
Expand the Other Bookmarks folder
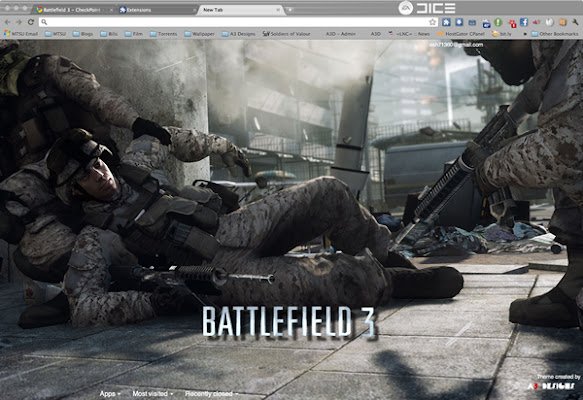point(555,34)
